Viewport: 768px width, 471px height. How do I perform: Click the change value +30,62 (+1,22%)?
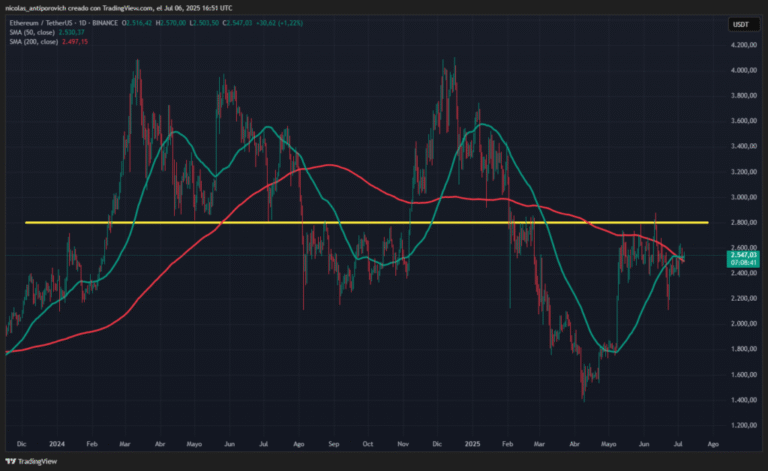[279, 23]
